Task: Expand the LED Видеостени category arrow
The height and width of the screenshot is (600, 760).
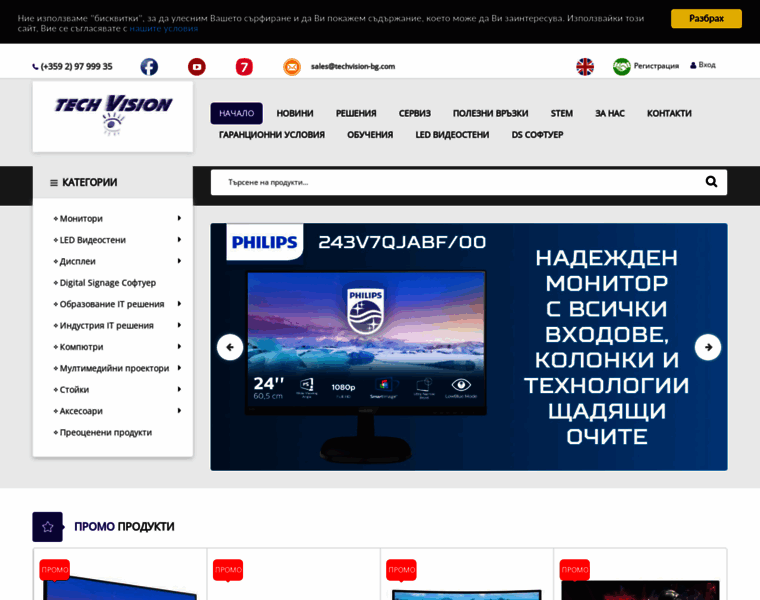Action: 179,239
